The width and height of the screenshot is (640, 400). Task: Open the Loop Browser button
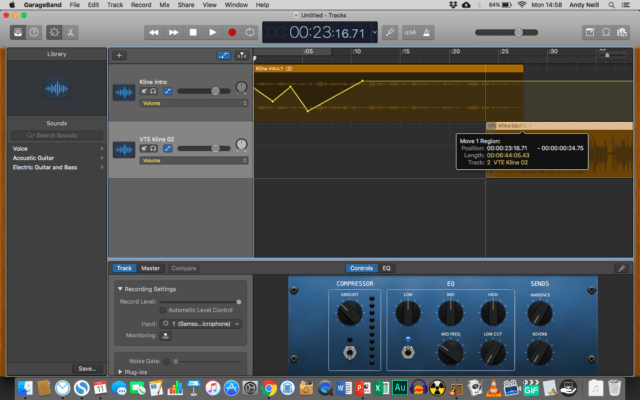(606, 32)
